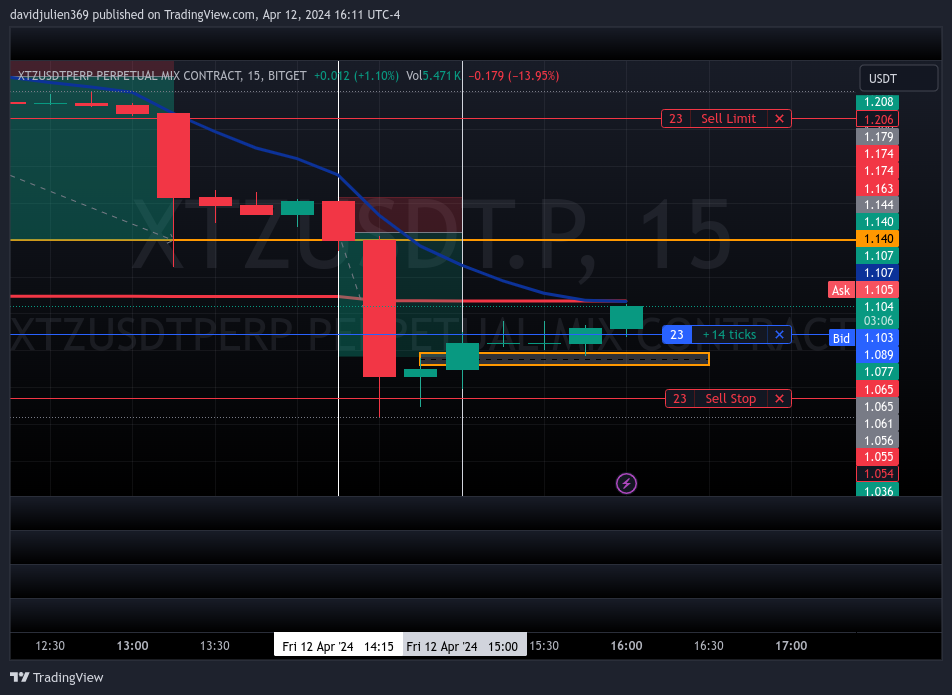Cancel the Sell Limit order with its X
This screenshot has width=952, height=695.
(779, 119)
